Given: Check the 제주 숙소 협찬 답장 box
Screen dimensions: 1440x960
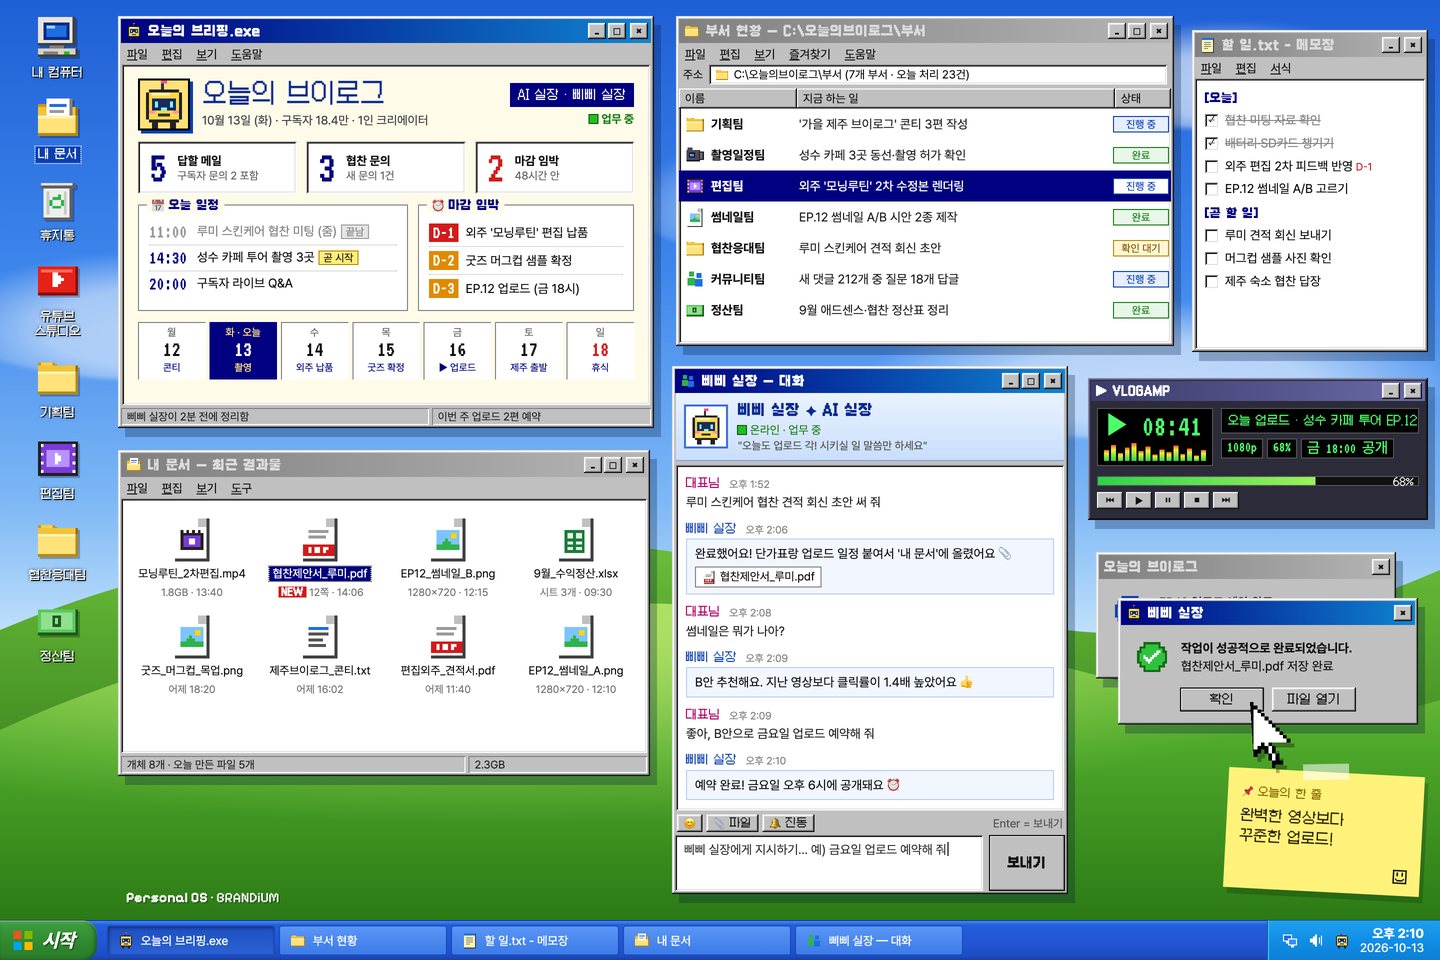Looking at the screenshot, I should (x=1211, y=281).
